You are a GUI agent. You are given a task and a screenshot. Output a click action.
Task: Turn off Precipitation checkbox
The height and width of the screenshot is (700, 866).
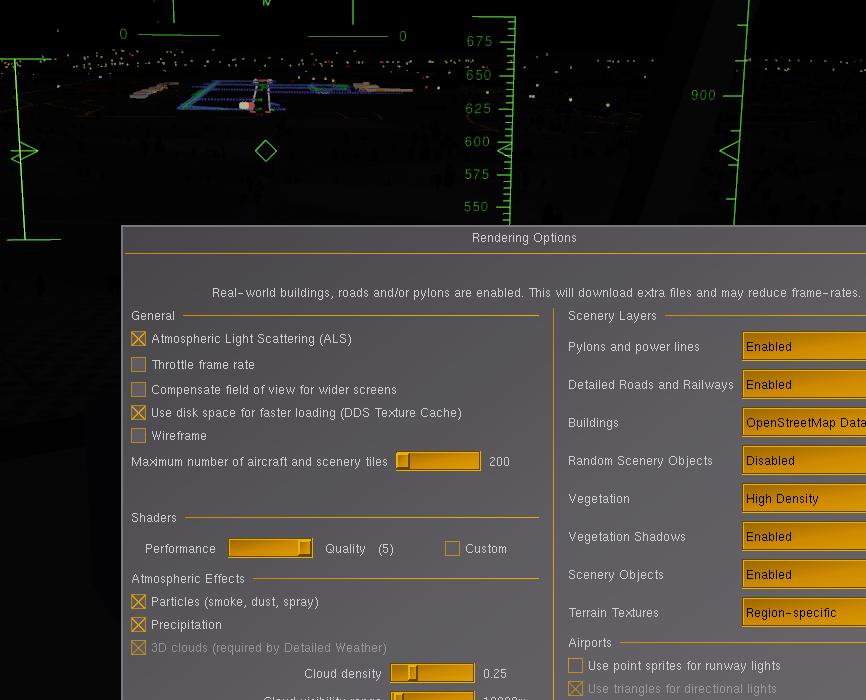[139, 625]
